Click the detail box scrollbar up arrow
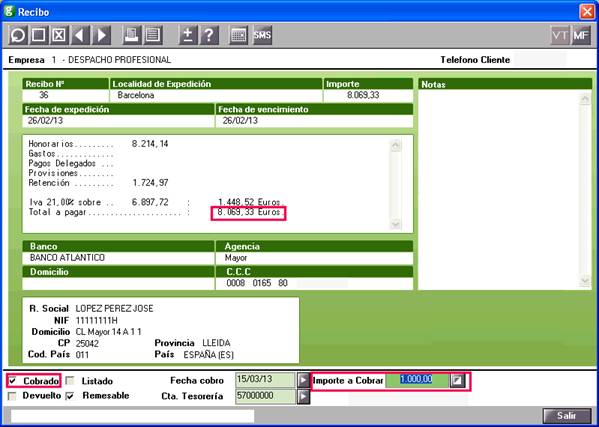599x427 pixels. click(x=395, y=146)
